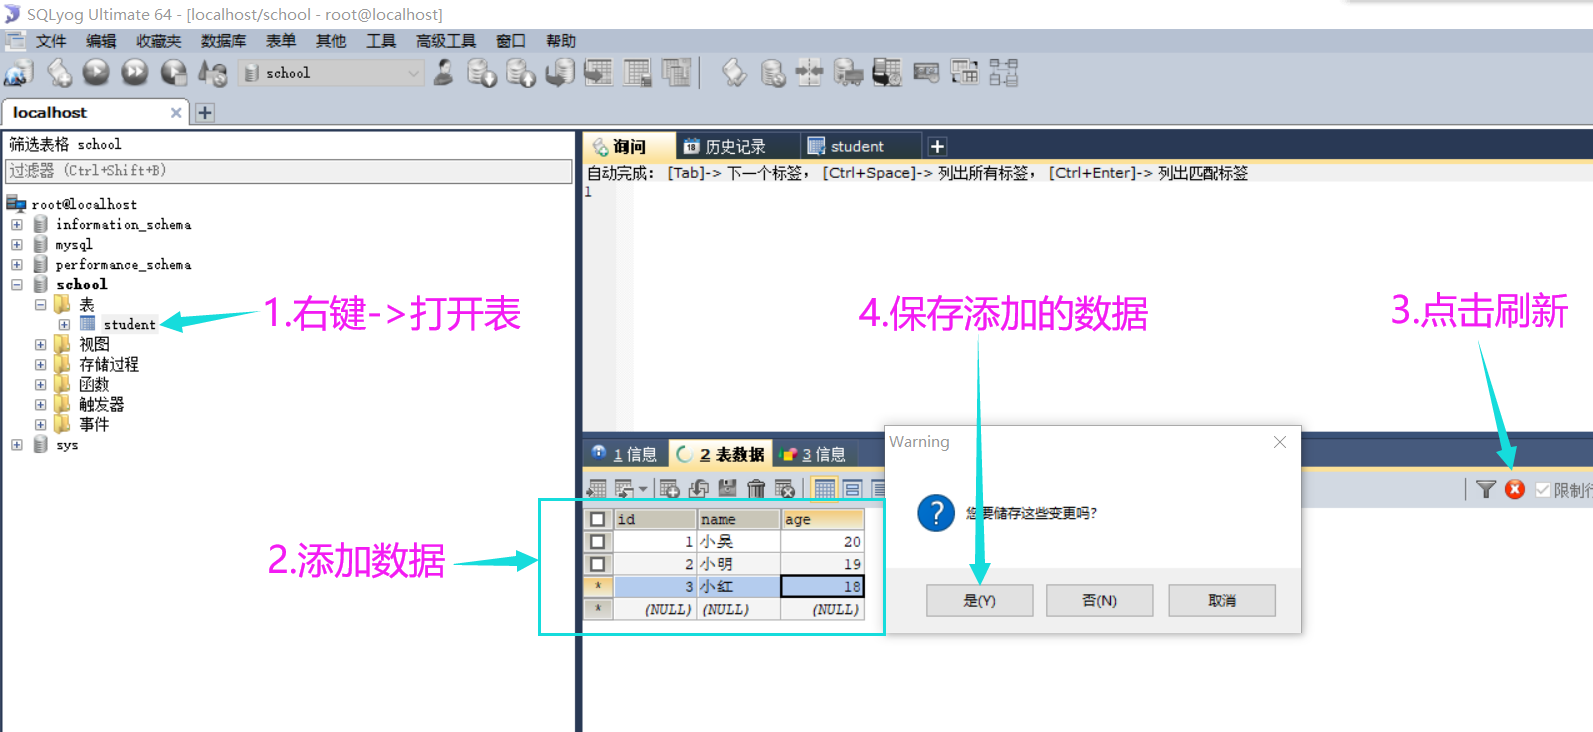
Task: Click the execute all queries icon
Action: pyautogui.click(x=135, y=72)
